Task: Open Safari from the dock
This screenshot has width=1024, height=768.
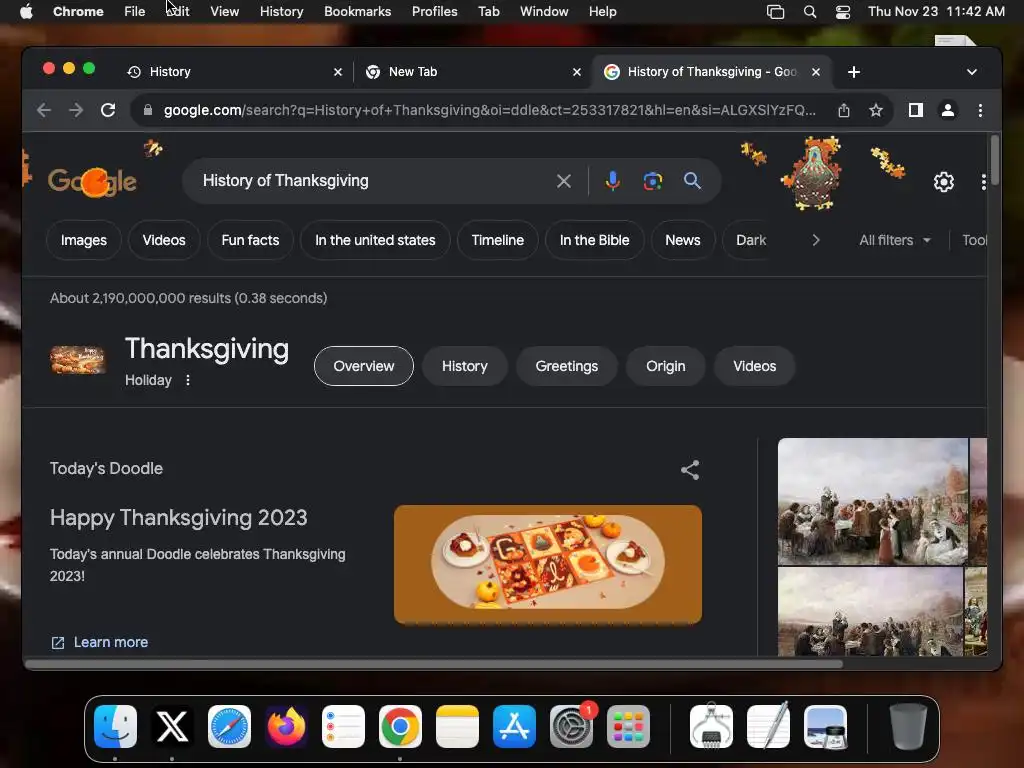Action: click(x=229, y=726)
